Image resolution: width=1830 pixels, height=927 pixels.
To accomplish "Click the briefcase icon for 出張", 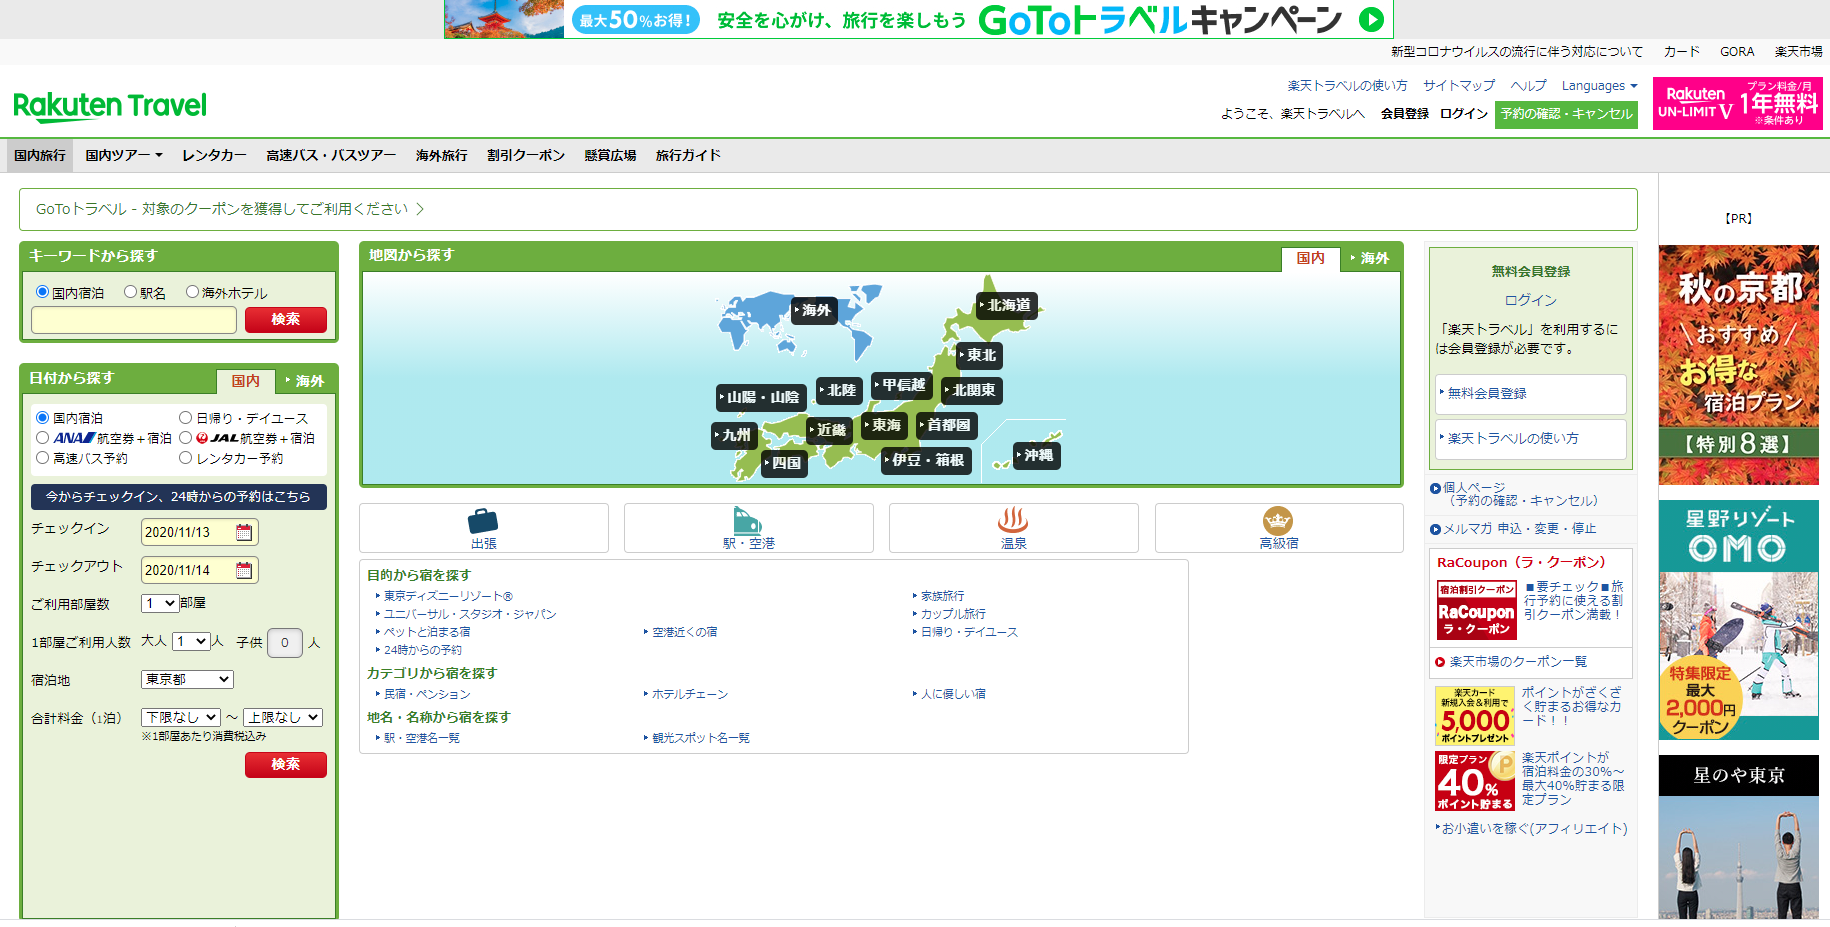I will click(483, 521).
